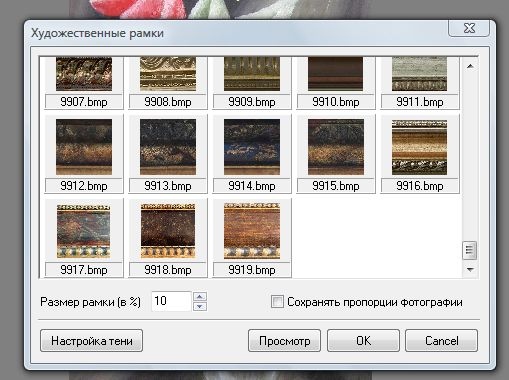This screenshot has width=509, height=380.
Task: Confirm with the OK button
Action: [x=363, y=341]
